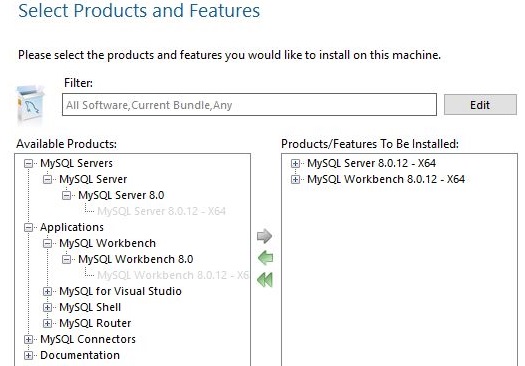Screen dimensions: 525x366
Task: Select the MySQL Server tree item
Action: pyautogui.click(x=93, y=179)
